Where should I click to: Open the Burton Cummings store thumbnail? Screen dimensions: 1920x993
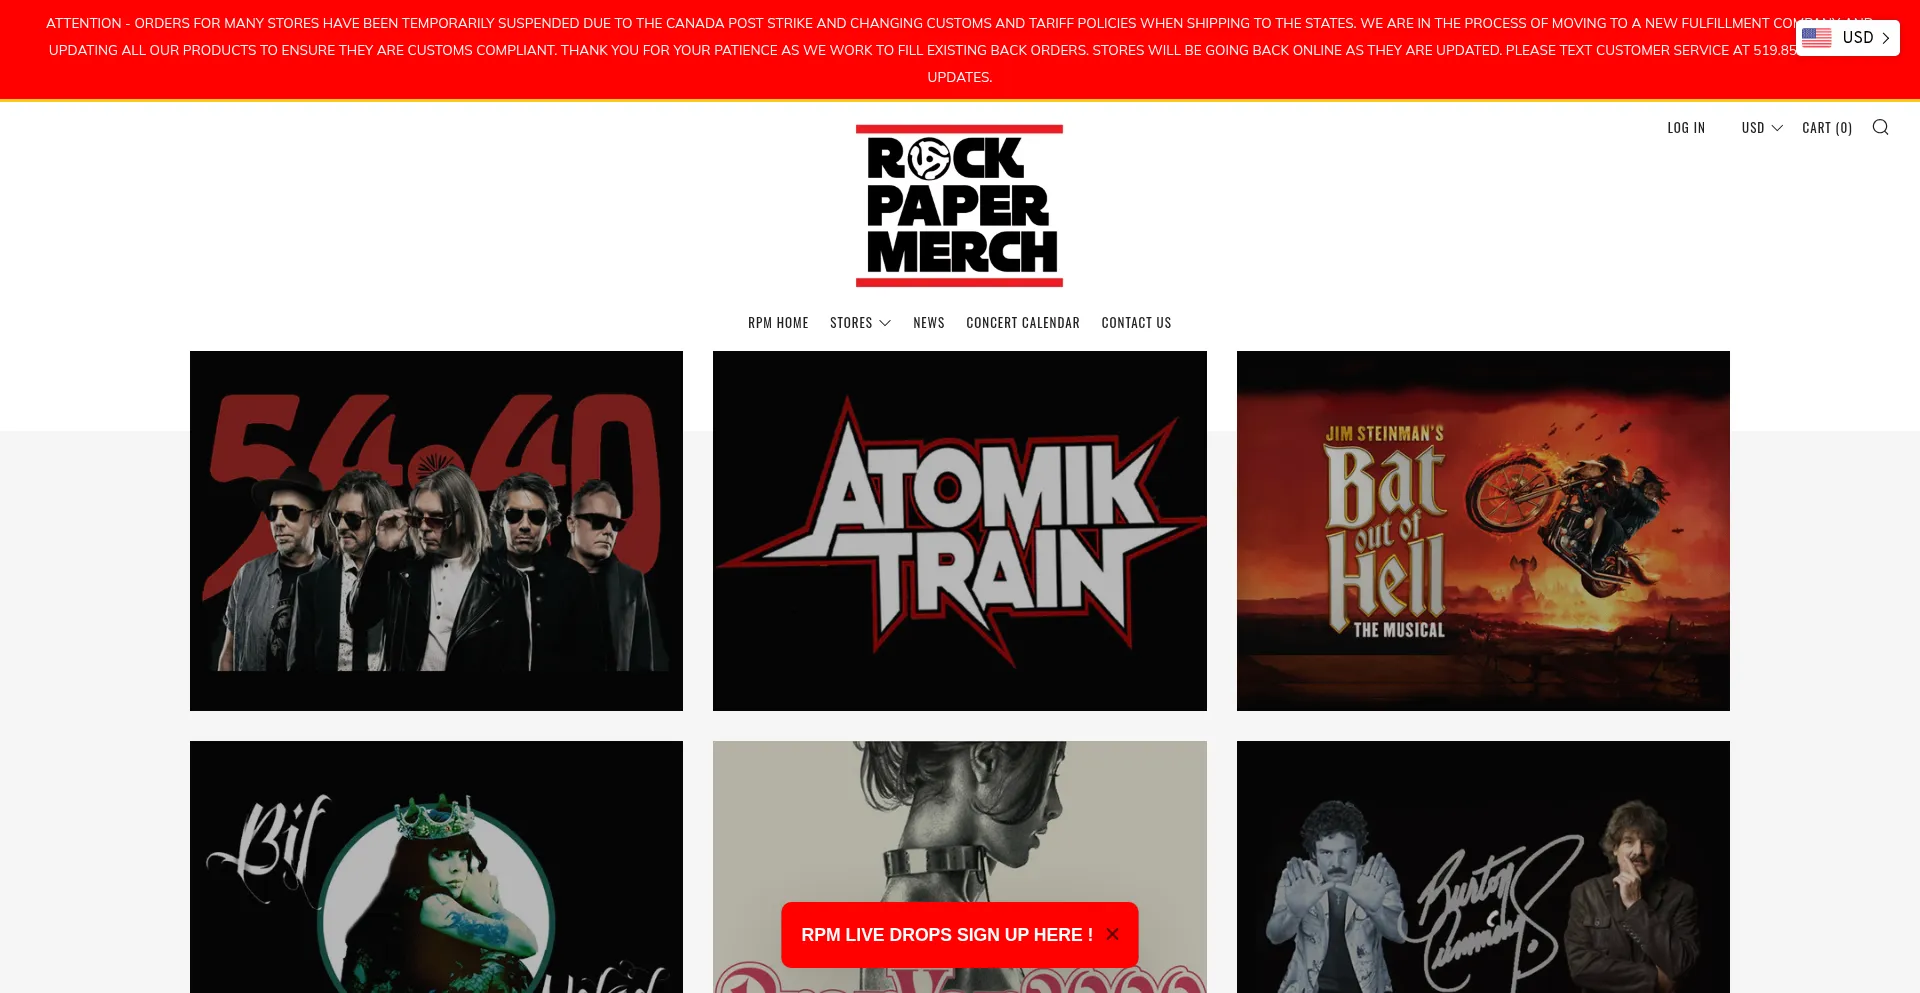pyautogui.click(x=1483, y=867)
